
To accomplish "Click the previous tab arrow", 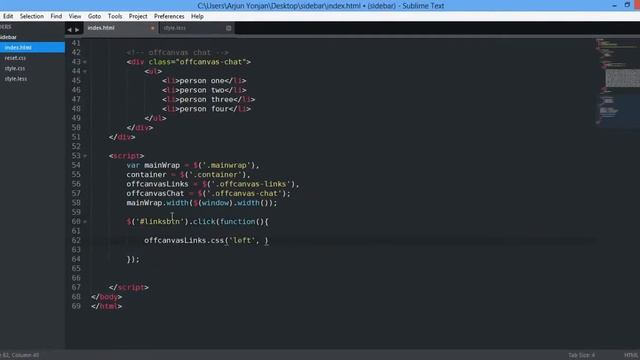I will click(69, 30).
